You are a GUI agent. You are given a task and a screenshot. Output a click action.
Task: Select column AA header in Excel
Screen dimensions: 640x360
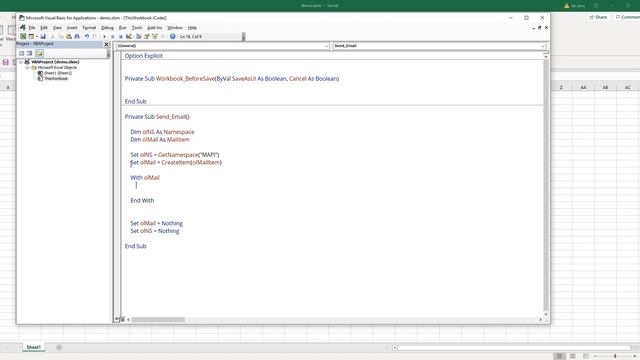(583, 87)
